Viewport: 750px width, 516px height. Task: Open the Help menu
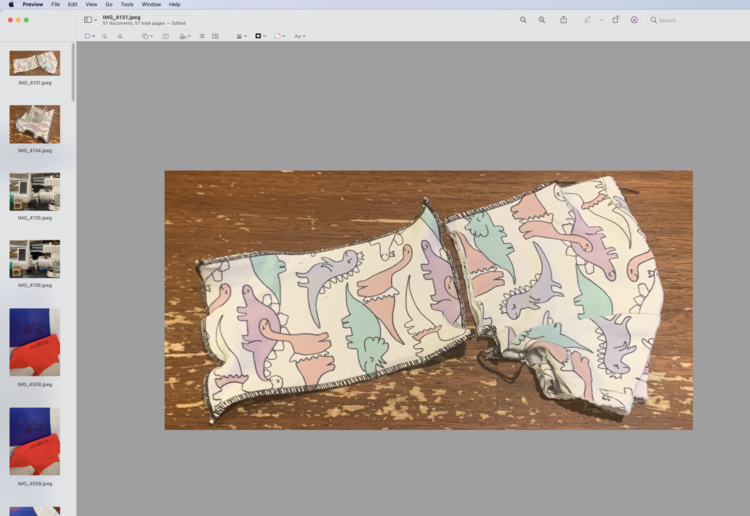(175, 4)
